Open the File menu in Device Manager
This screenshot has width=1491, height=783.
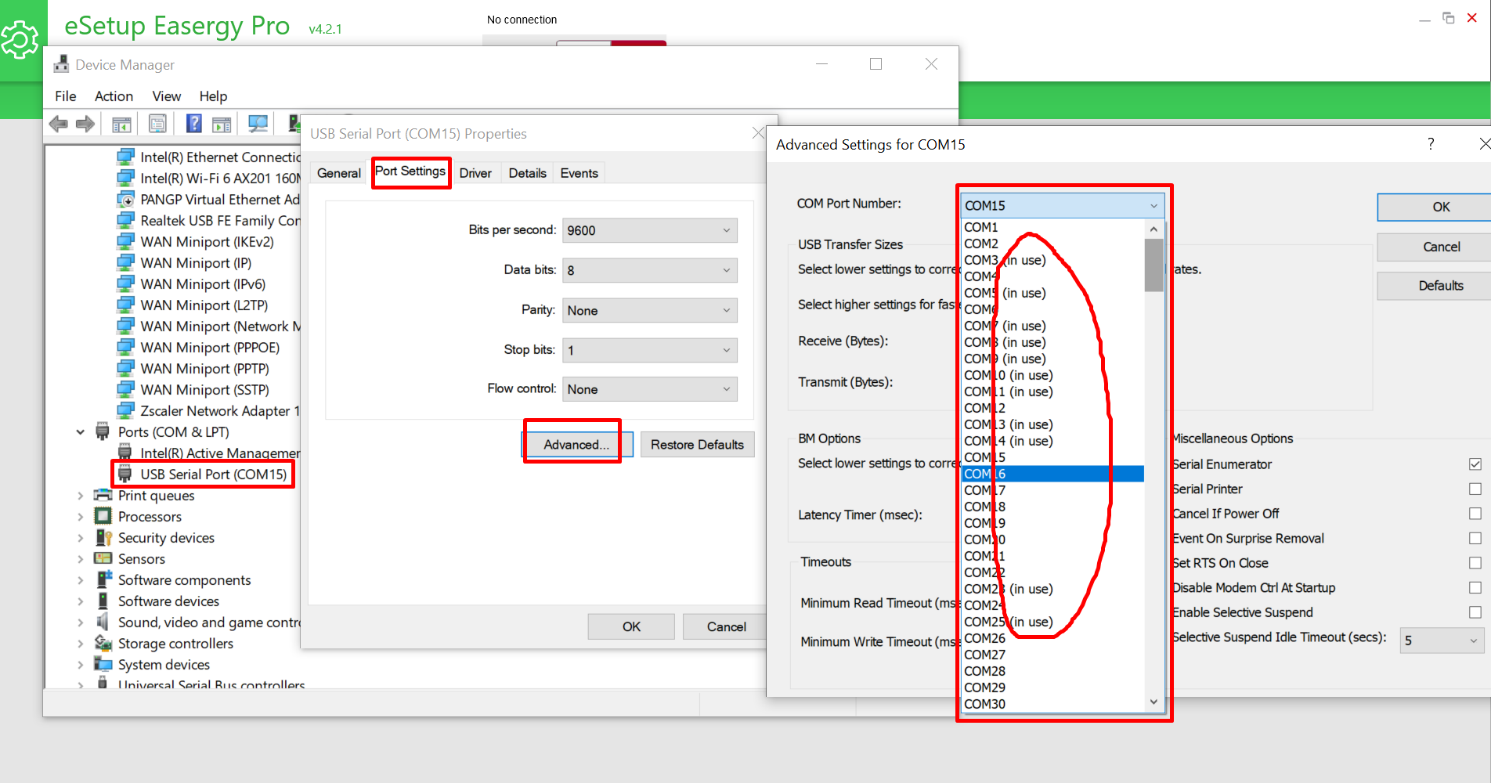66,96
